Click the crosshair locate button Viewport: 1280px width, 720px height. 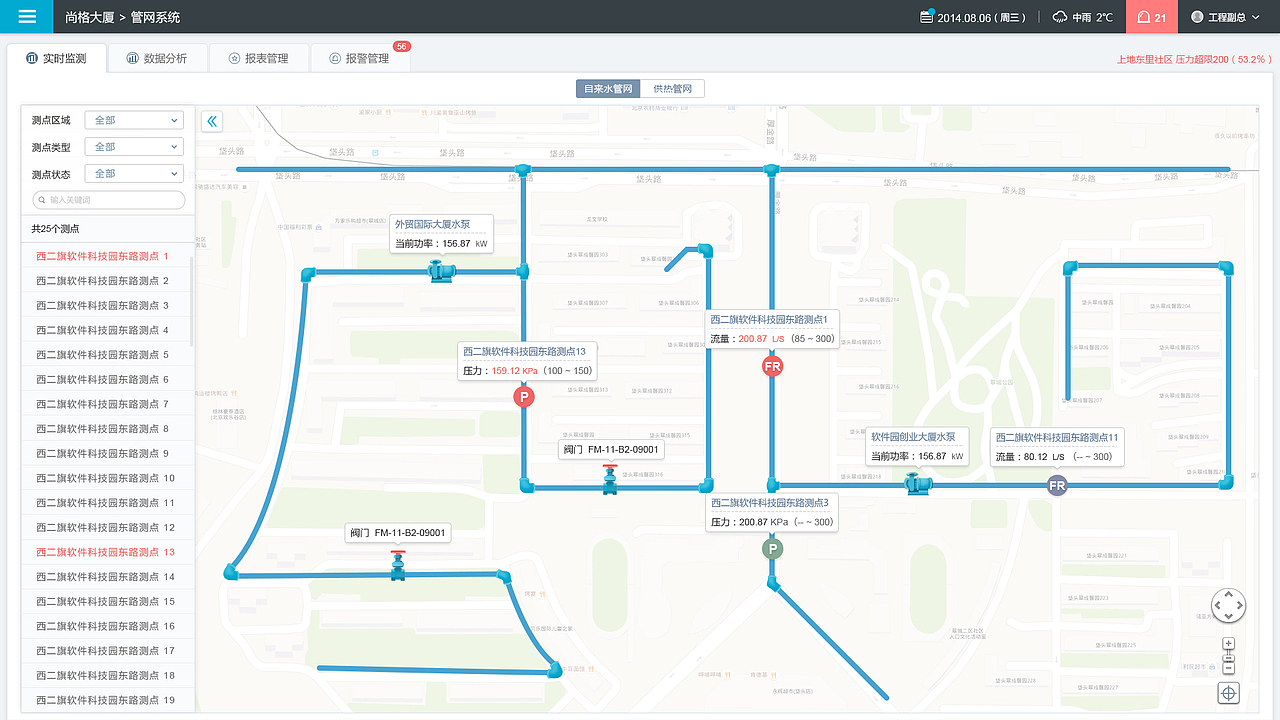pos(1229,692)
